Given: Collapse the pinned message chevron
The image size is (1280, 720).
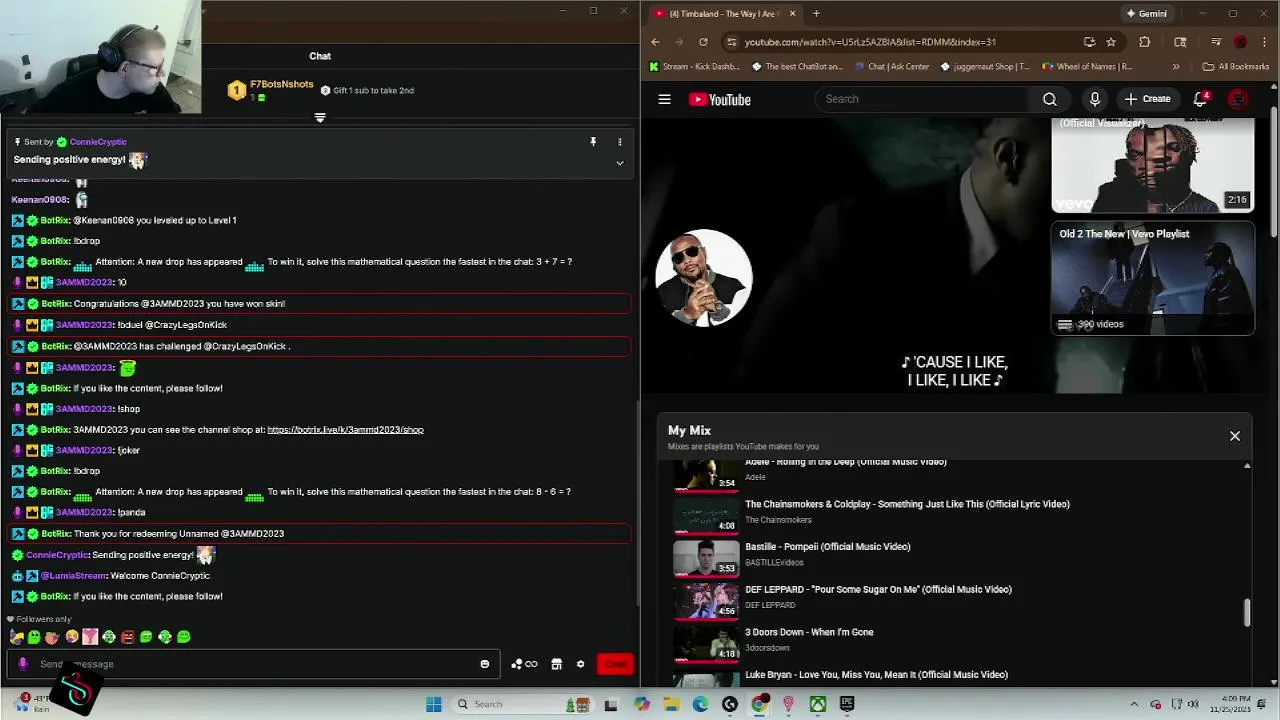Looking at the screenshot, I should pyautogui.click(x=619, y=163).
